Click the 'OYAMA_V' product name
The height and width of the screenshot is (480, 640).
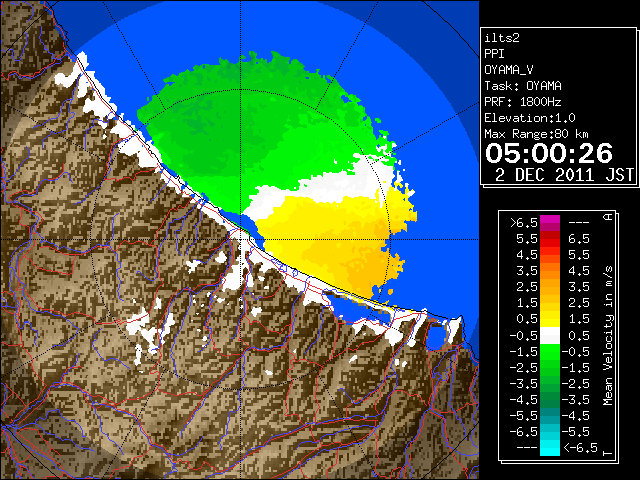[x=509, y=70]
